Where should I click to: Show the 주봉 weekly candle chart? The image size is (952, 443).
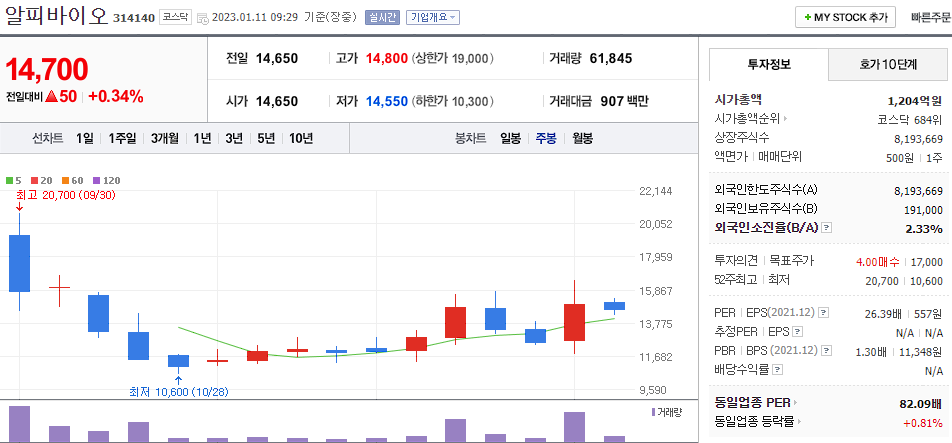(x=545, y=138)
